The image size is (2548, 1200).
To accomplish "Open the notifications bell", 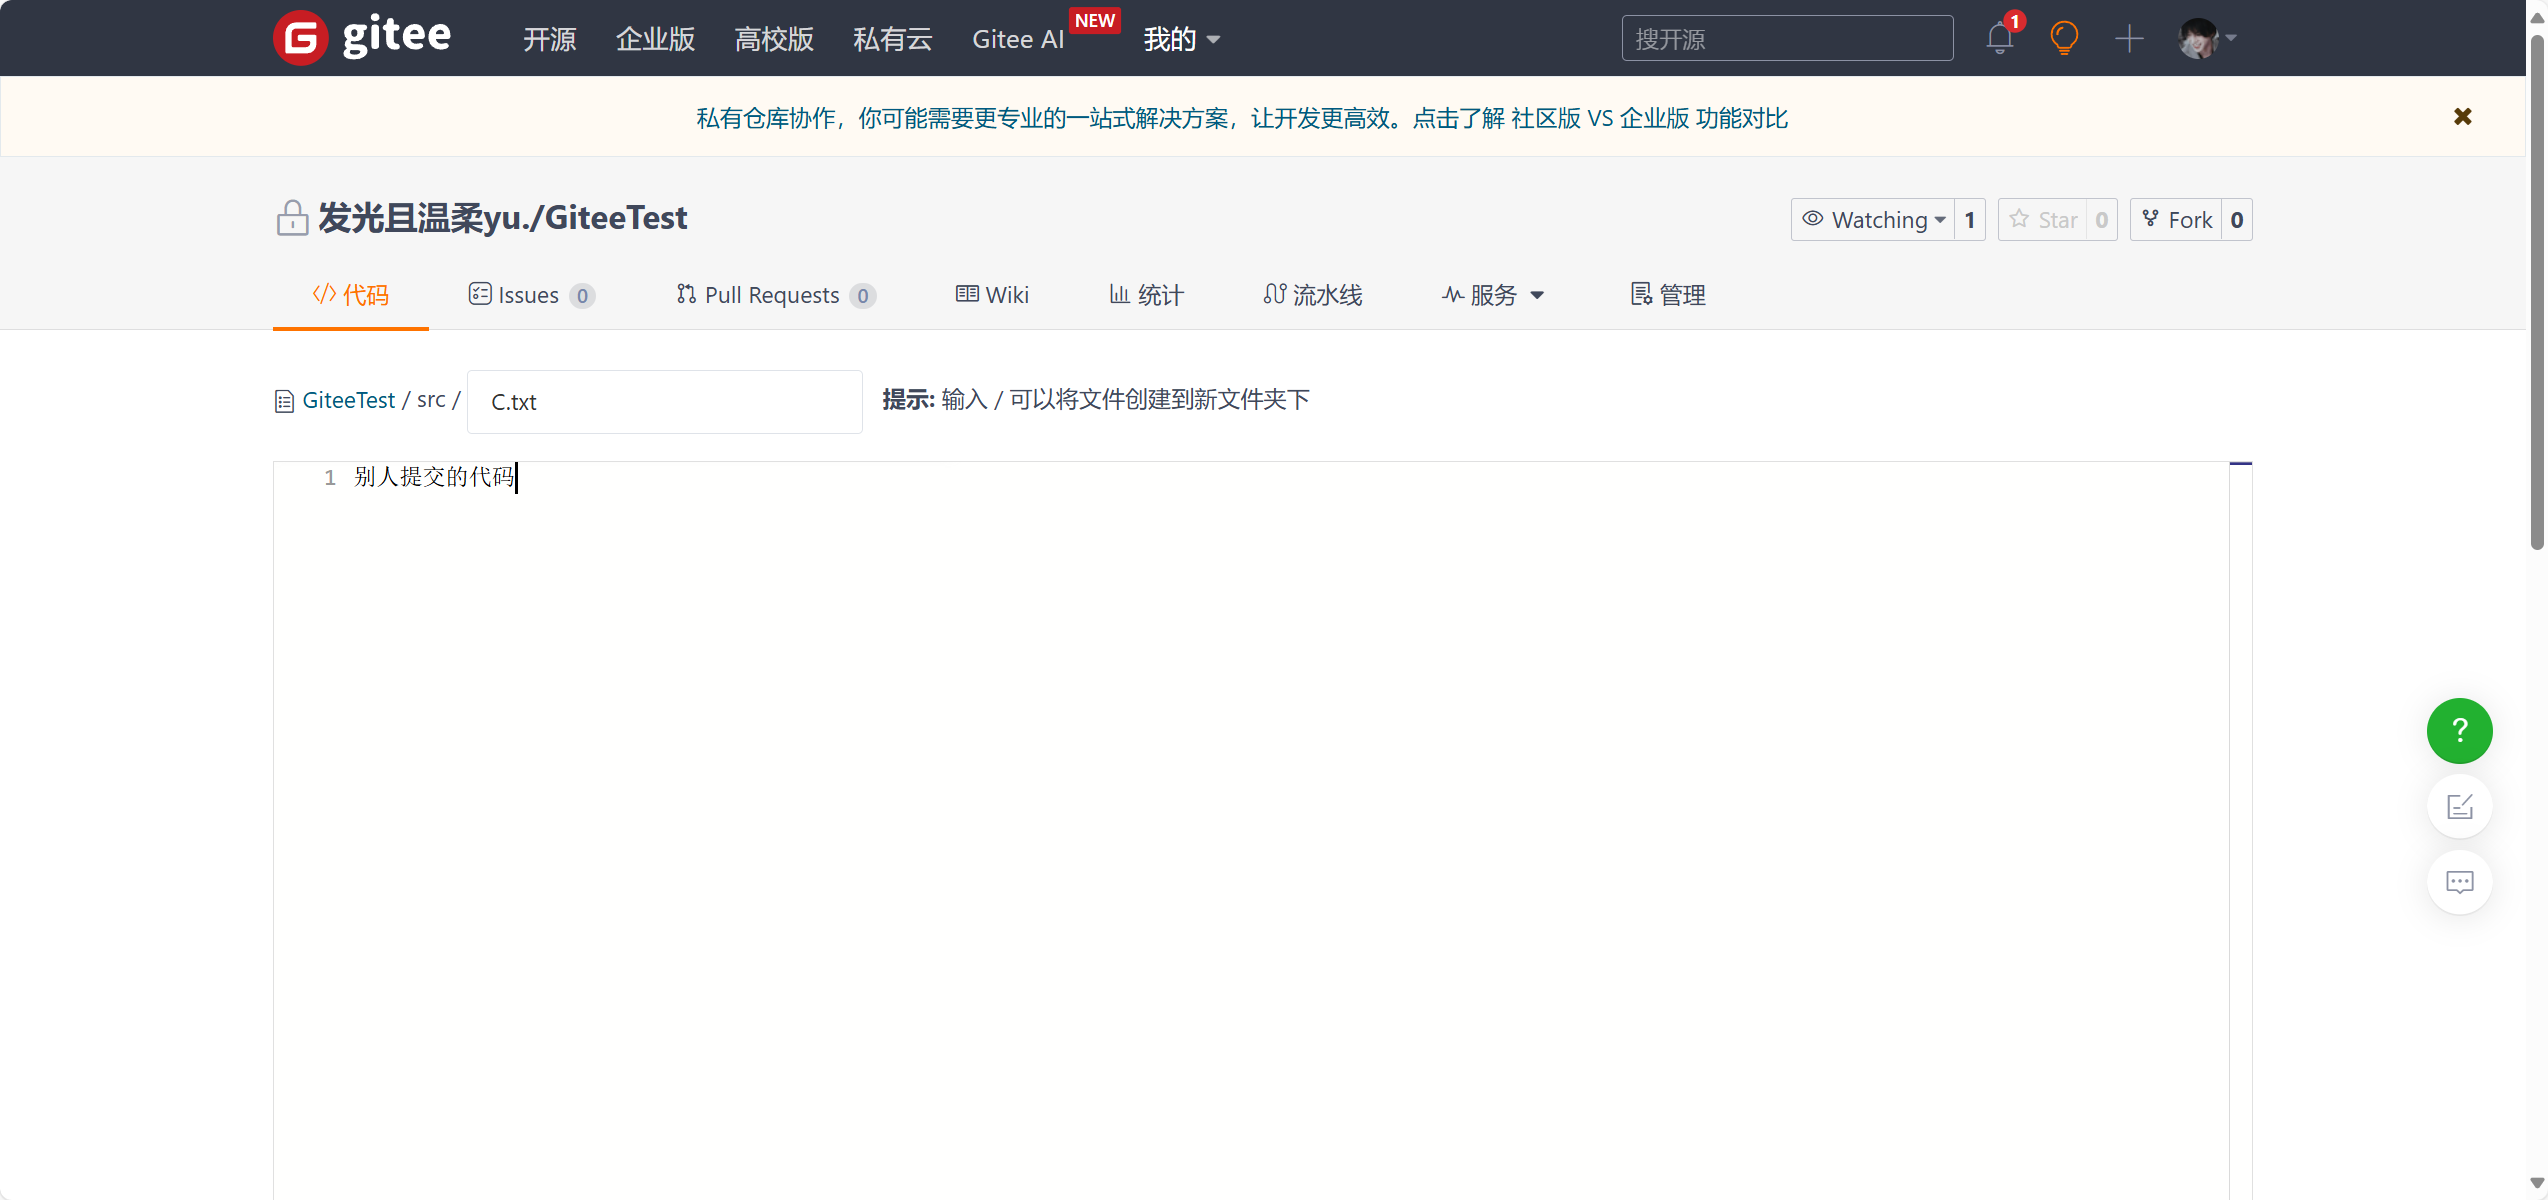I will (2000, 38).
